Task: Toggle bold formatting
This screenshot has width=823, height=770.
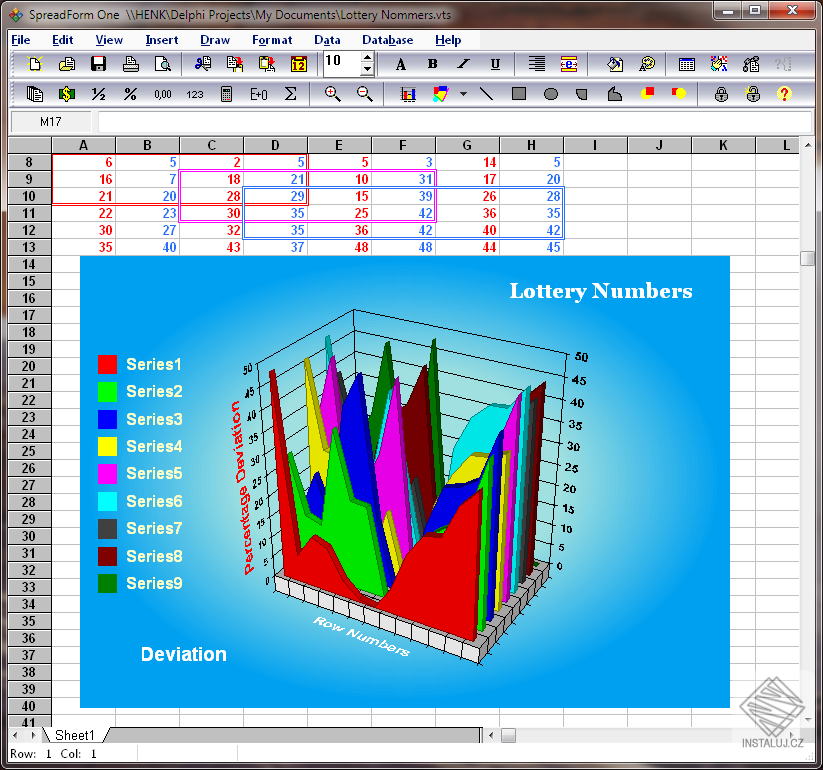Action: (432, 63)
